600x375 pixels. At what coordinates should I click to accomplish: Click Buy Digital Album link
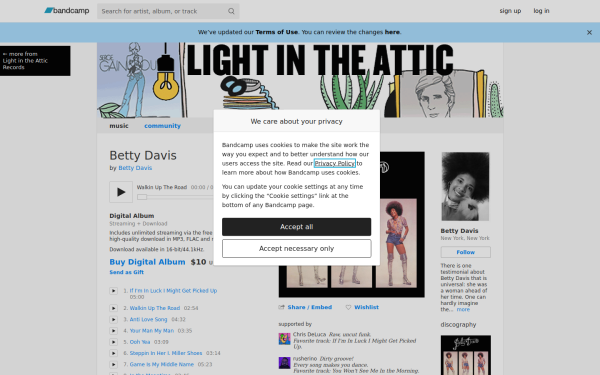pos(147,262)
